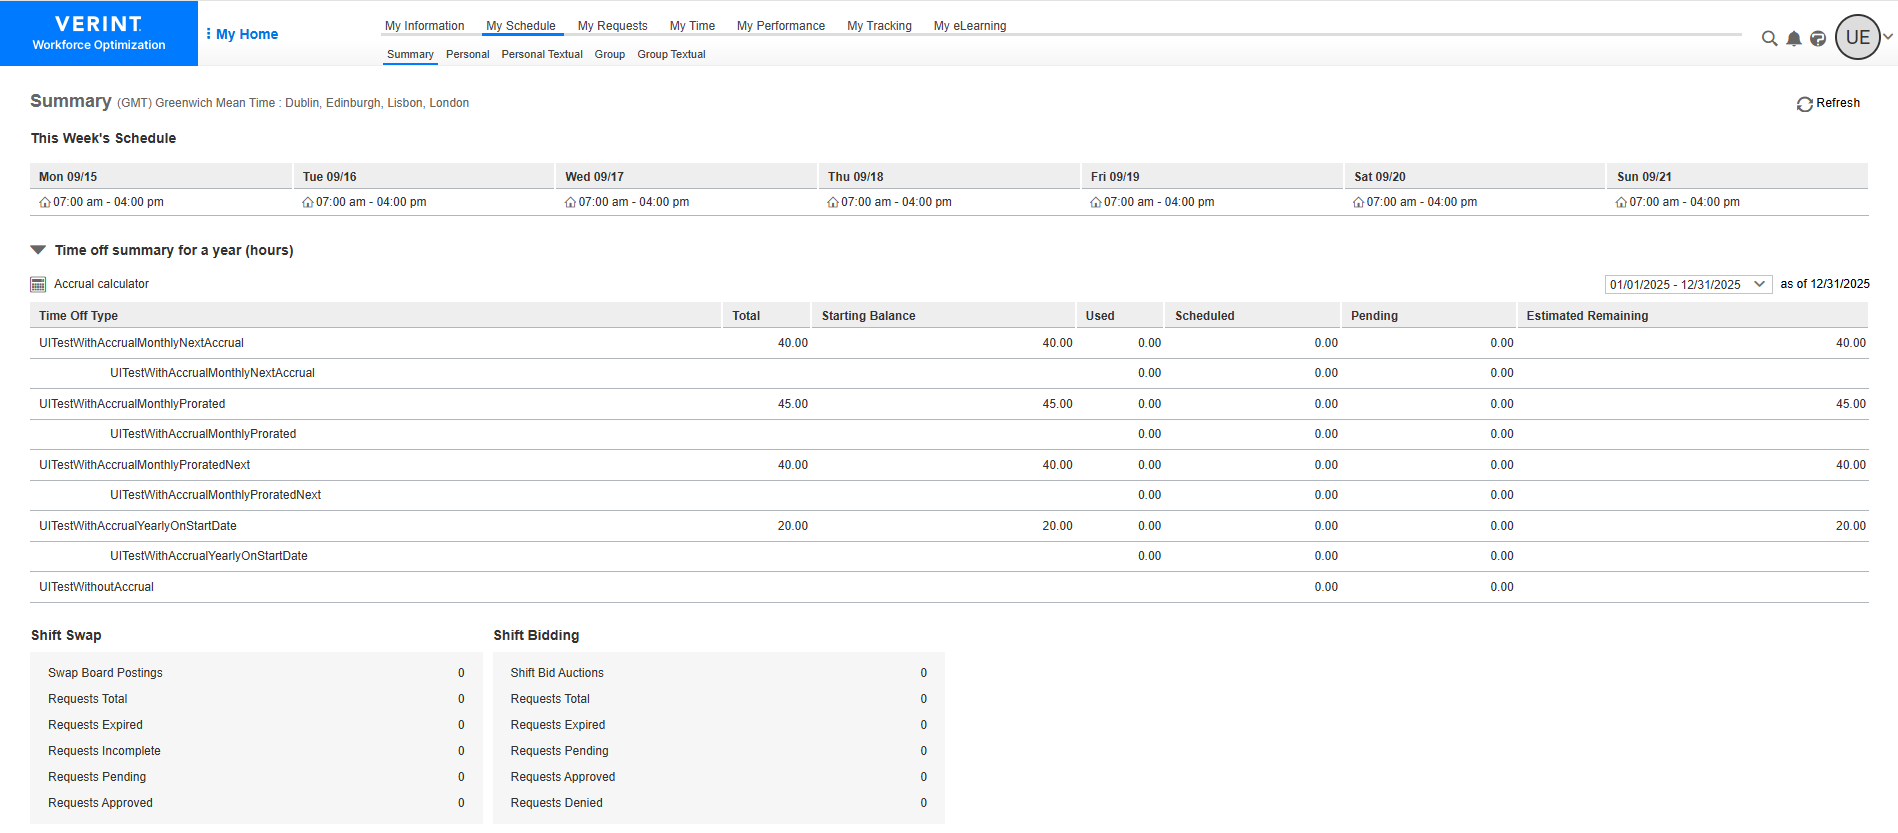Collapse Time off summary section triangle

(x=38, y=250)
